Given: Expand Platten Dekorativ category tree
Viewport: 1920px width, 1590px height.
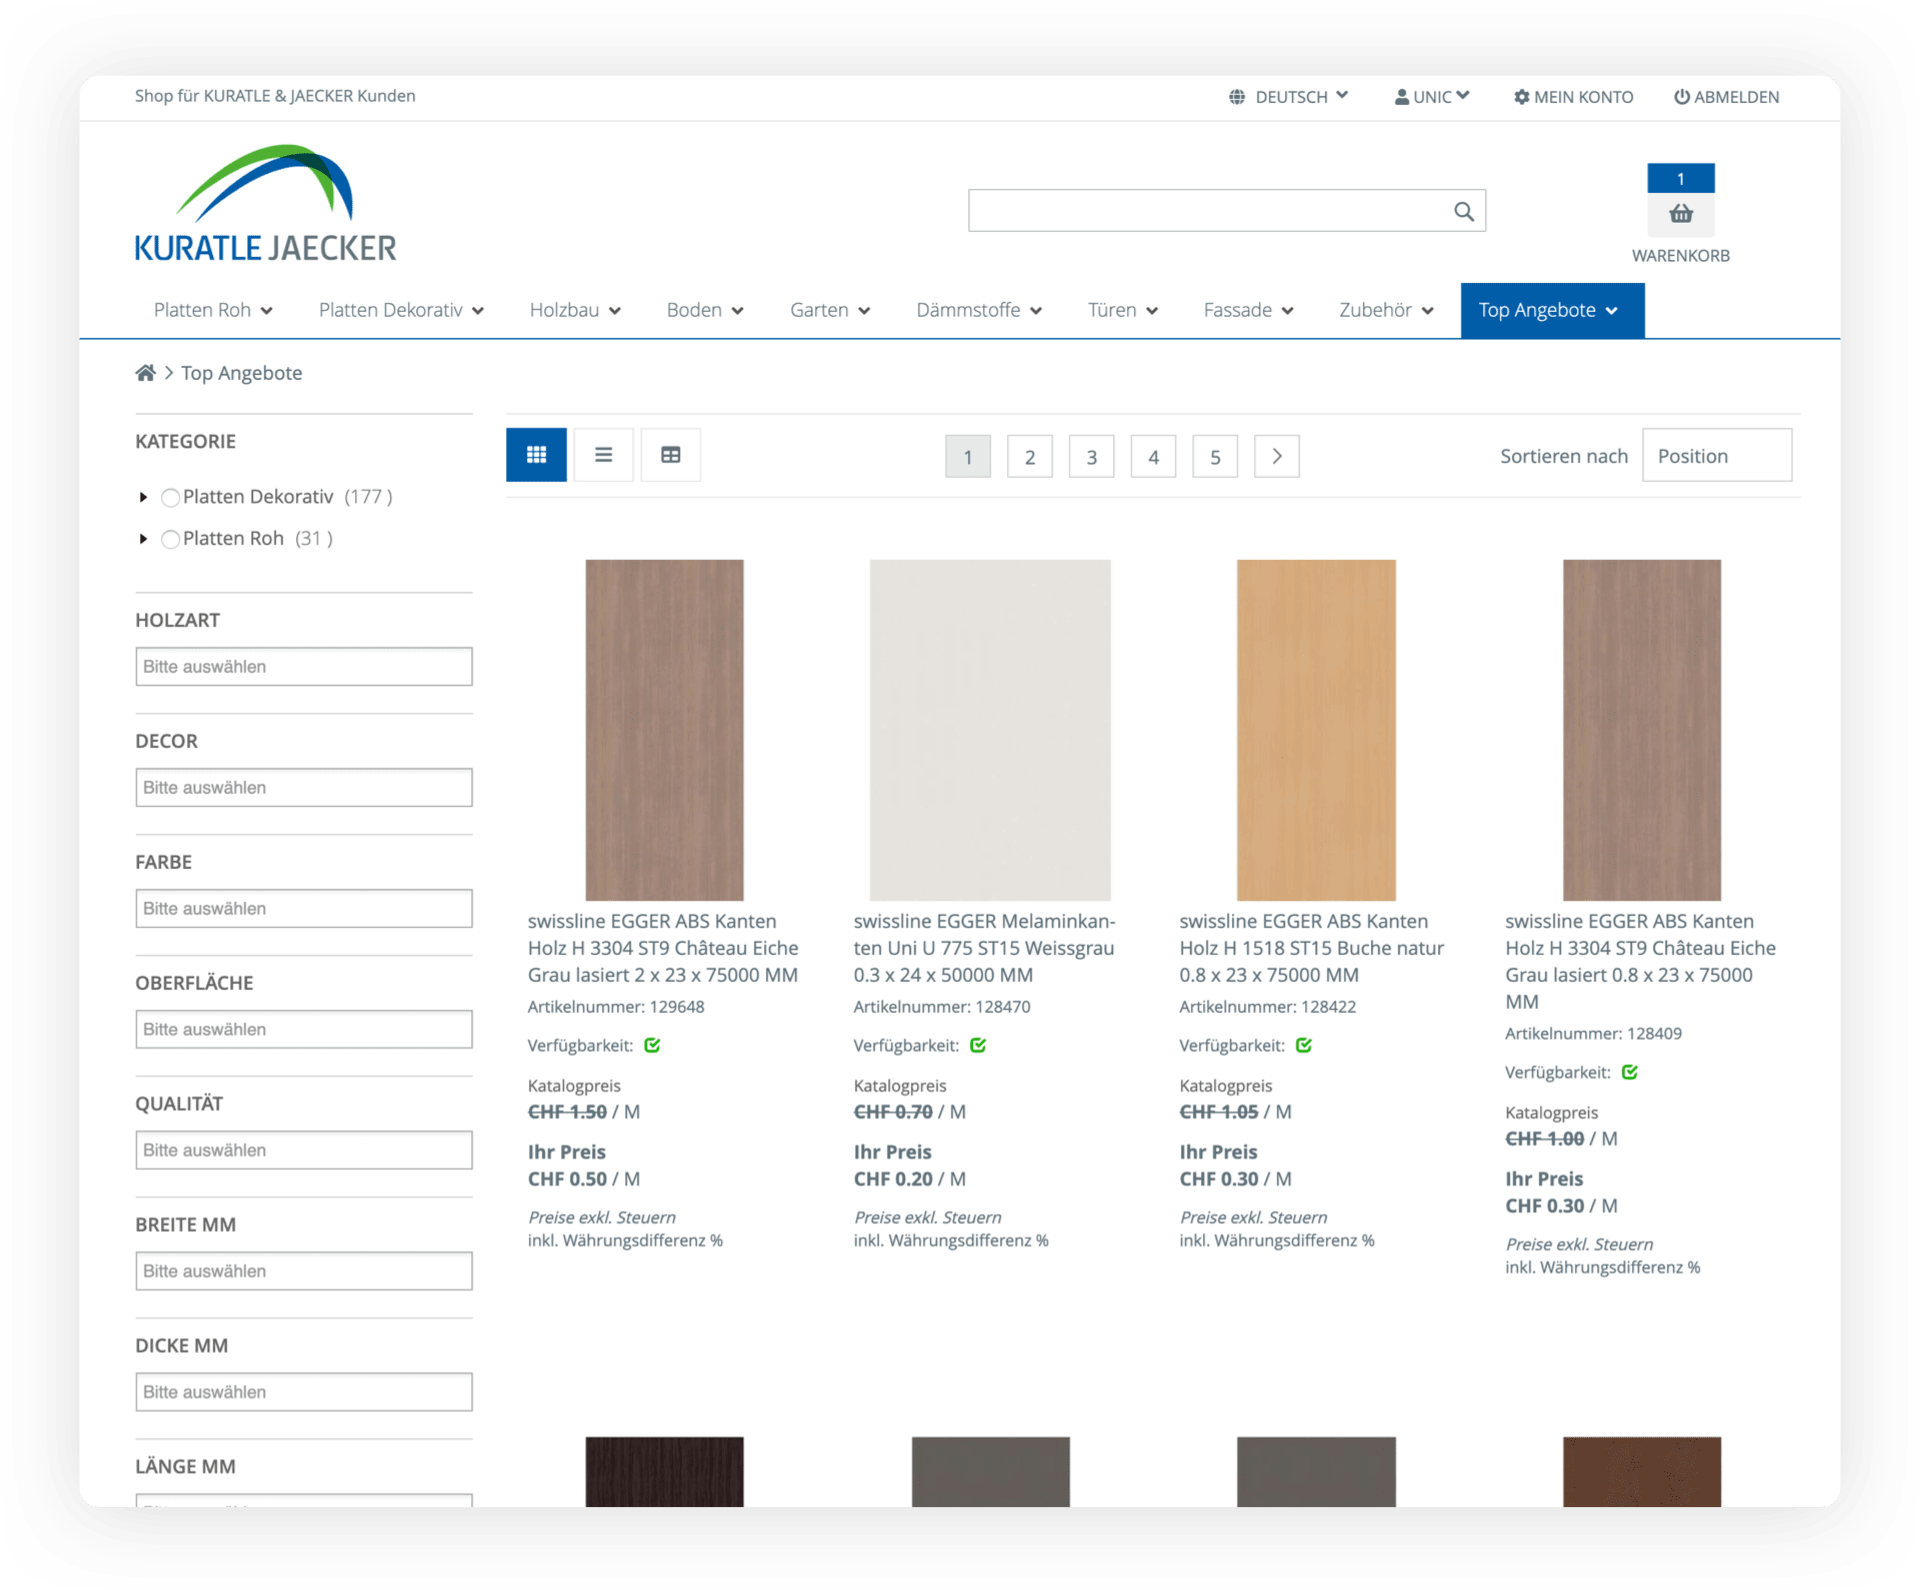Looking at the screenshot, I should 143,497.
